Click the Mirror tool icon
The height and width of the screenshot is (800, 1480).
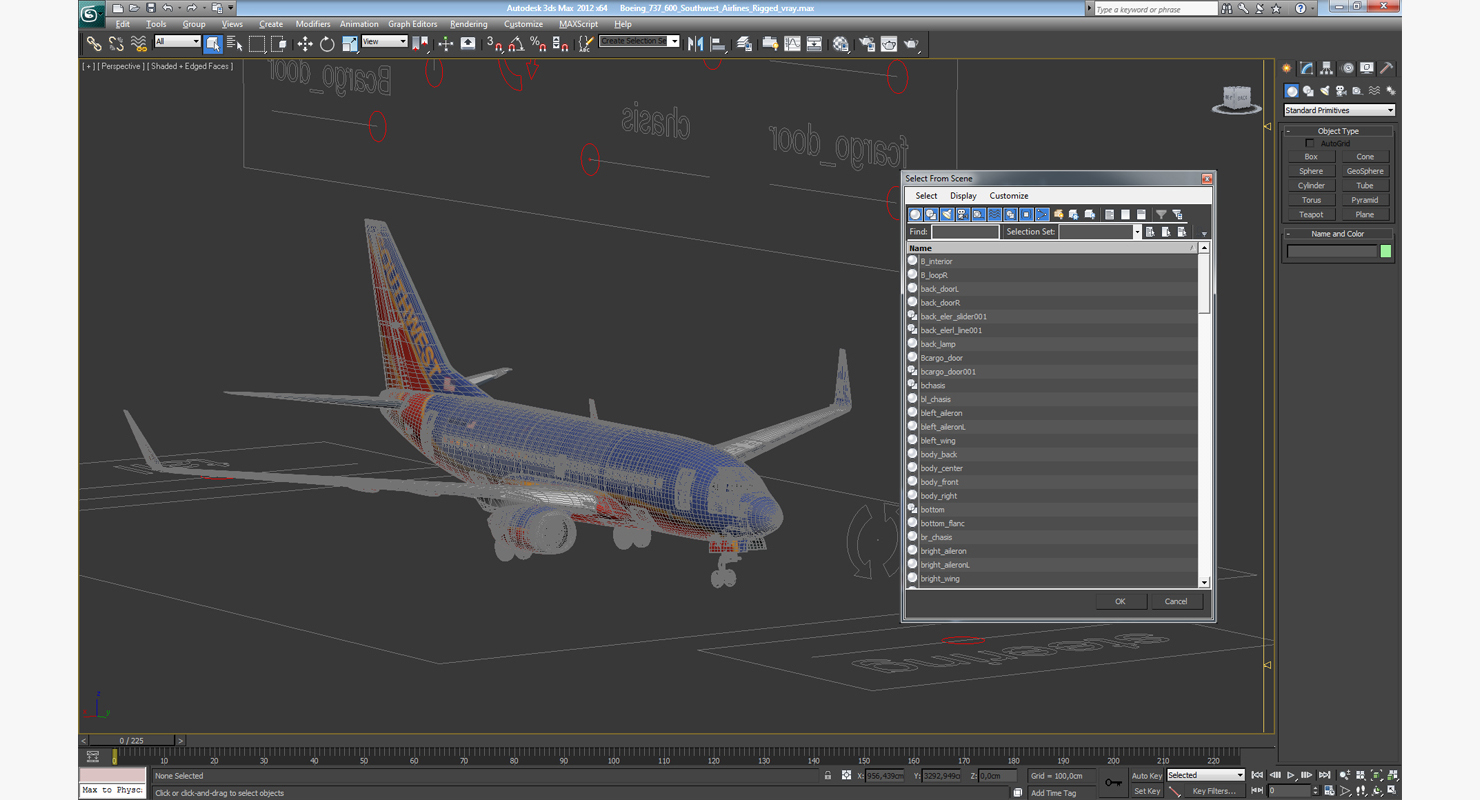click(x=695, y=44)
